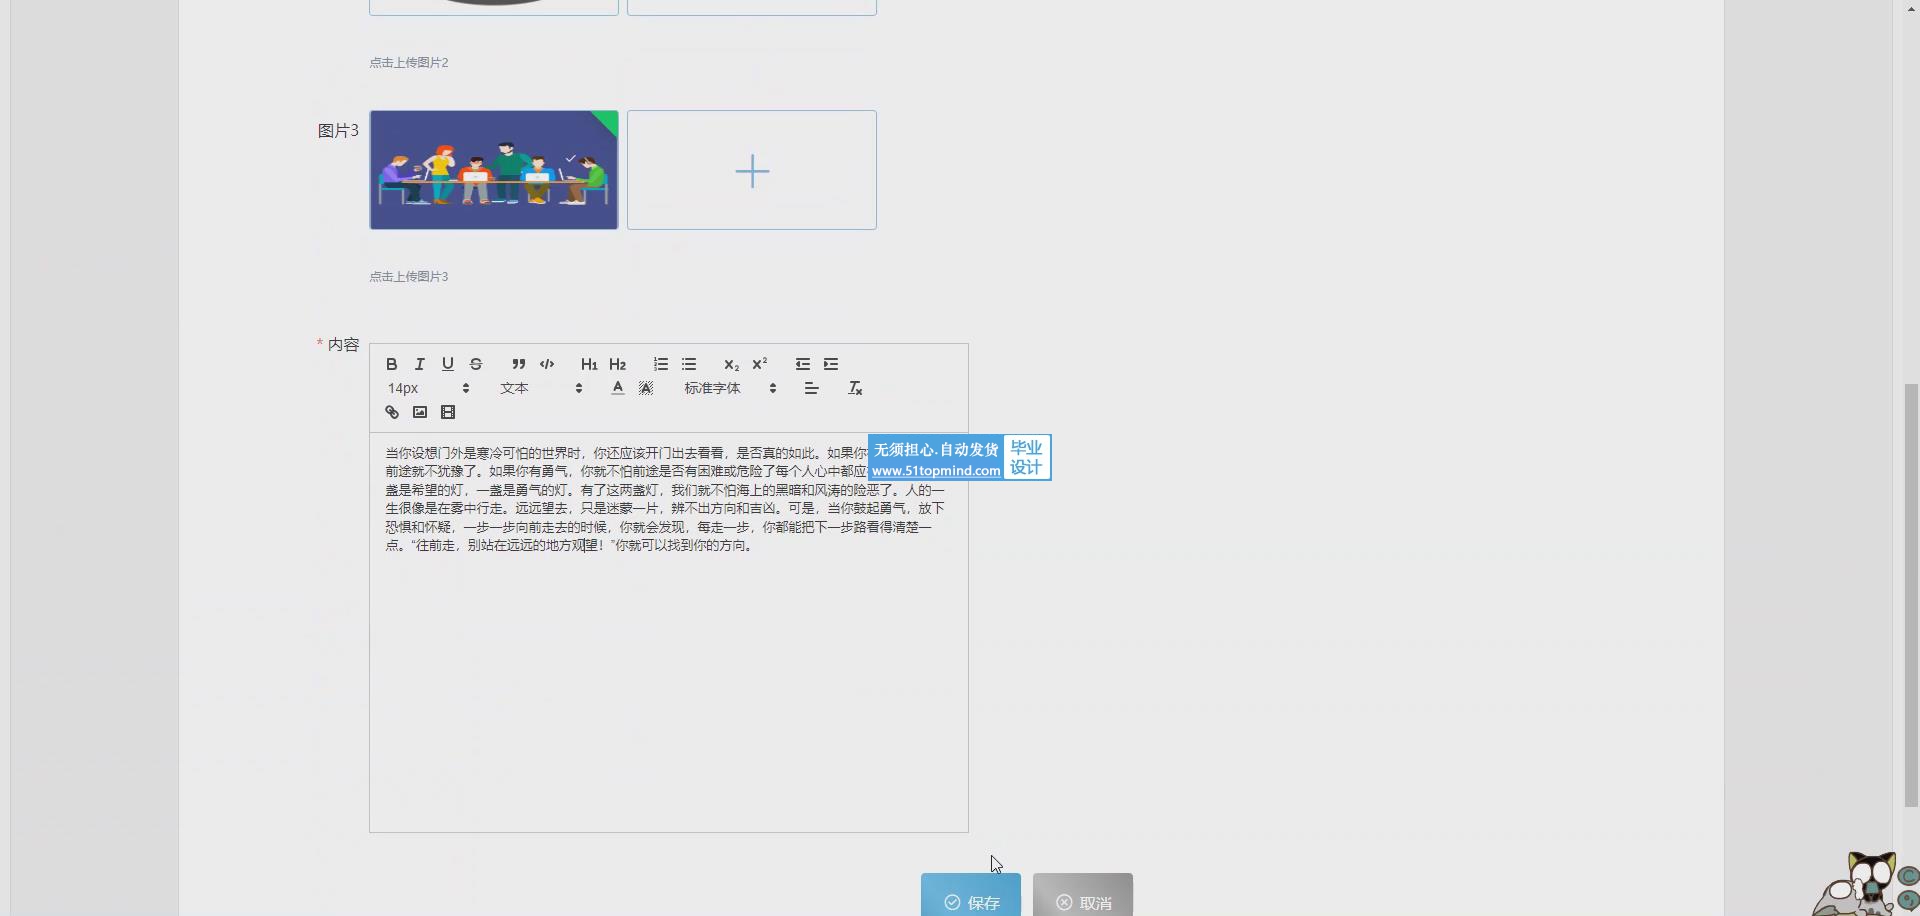Insert a blockquote
This screenshot has height=916, width=1920.
518,364
